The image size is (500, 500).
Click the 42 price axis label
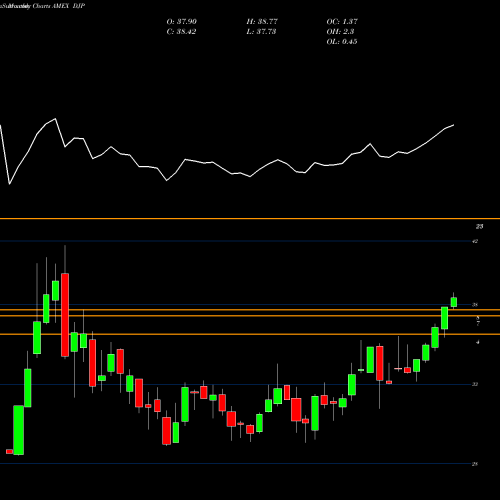475,241
